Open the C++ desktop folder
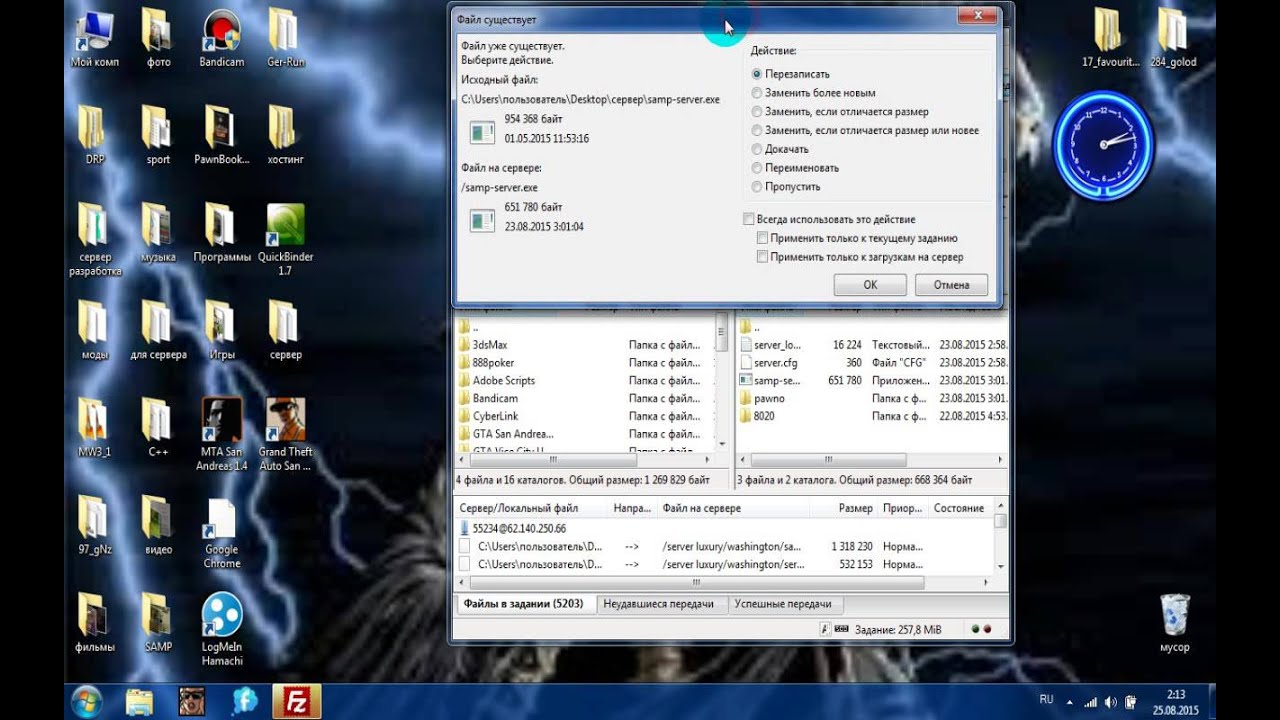 158,428
